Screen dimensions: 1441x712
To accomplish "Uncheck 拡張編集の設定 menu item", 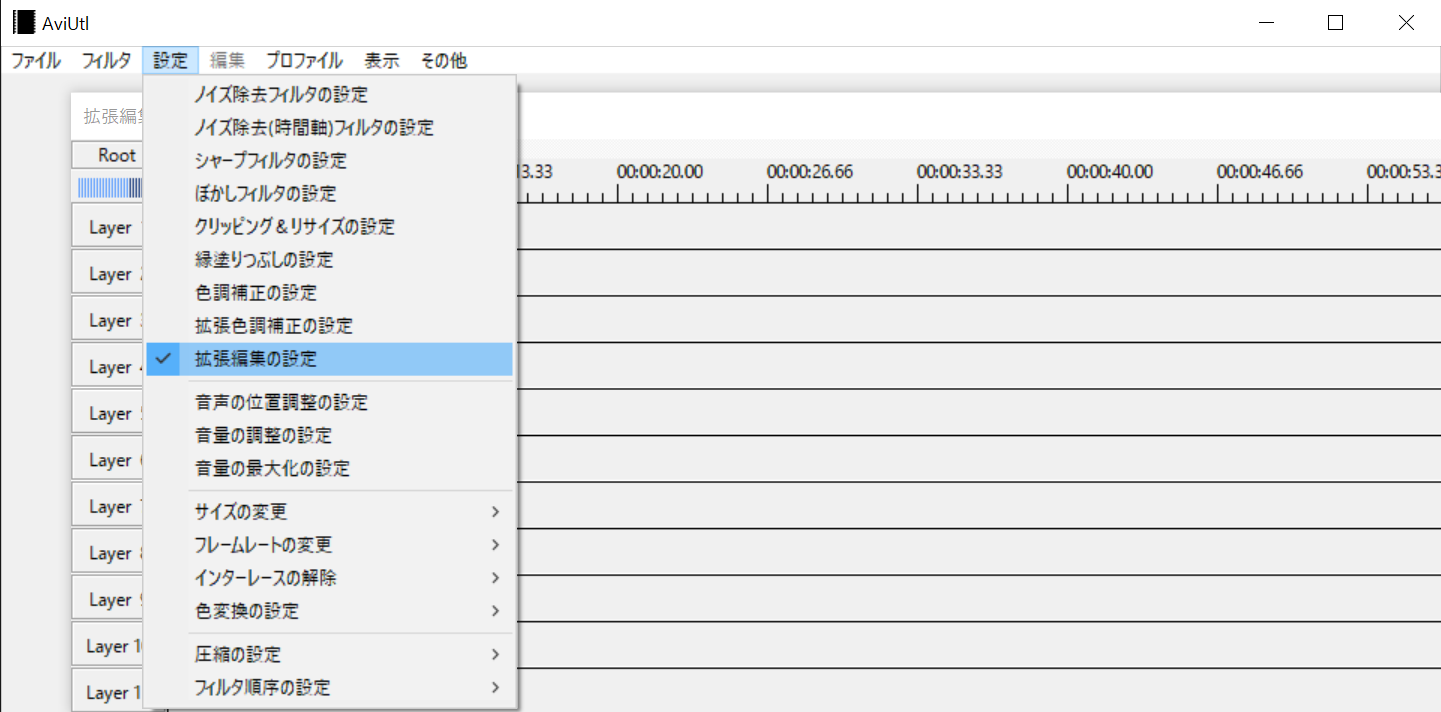I will click(329, 359).
